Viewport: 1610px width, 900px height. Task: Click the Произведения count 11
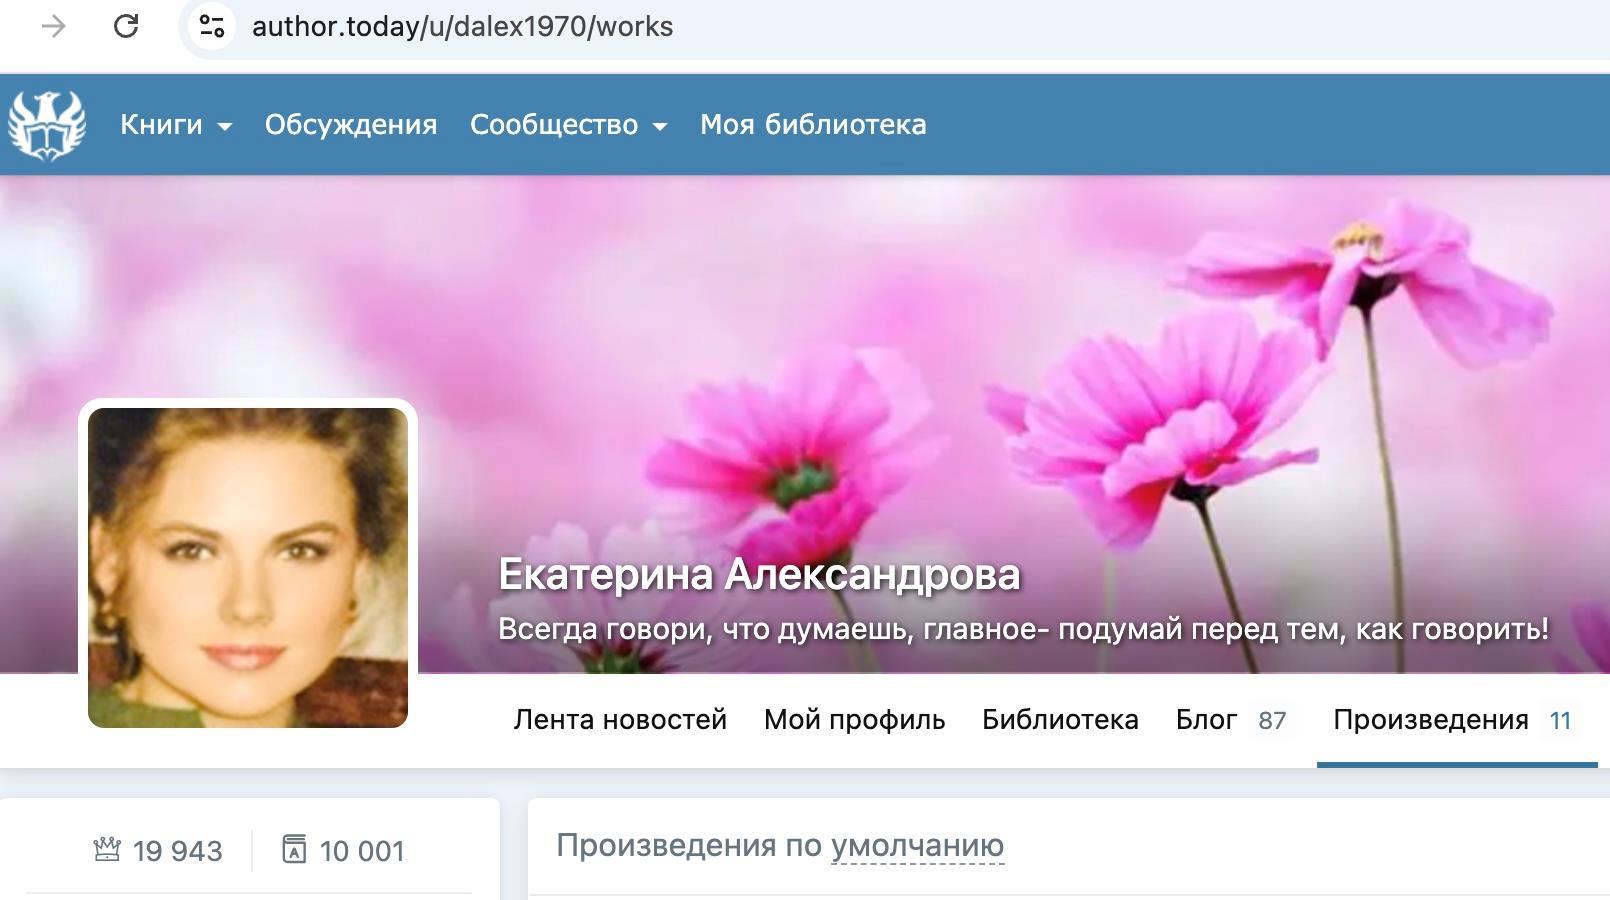pos(1560,721)
